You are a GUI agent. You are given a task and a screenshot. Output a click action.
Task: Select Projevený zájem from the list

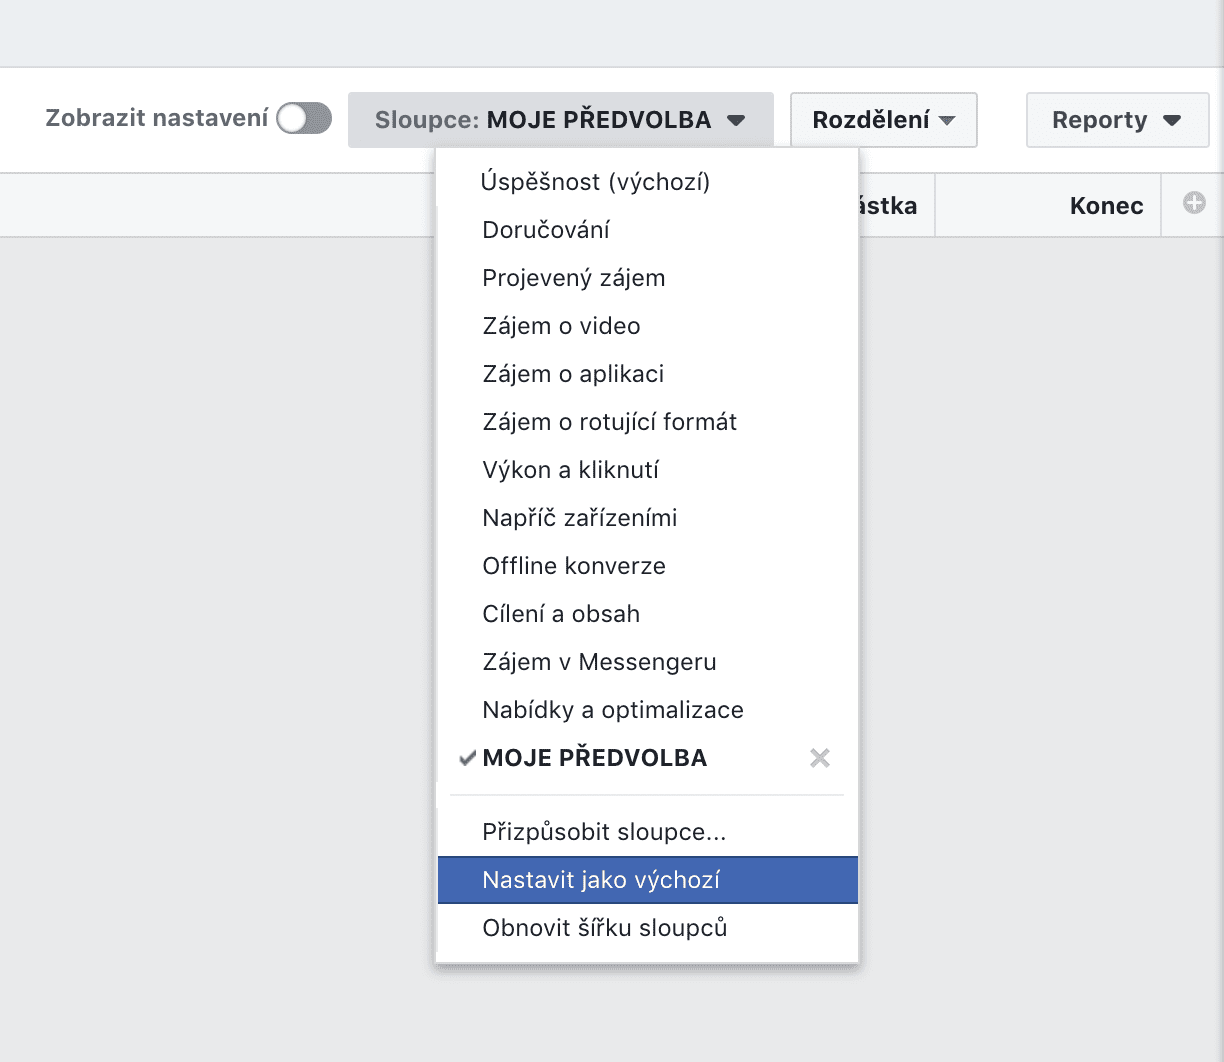(x=574, y=278)
